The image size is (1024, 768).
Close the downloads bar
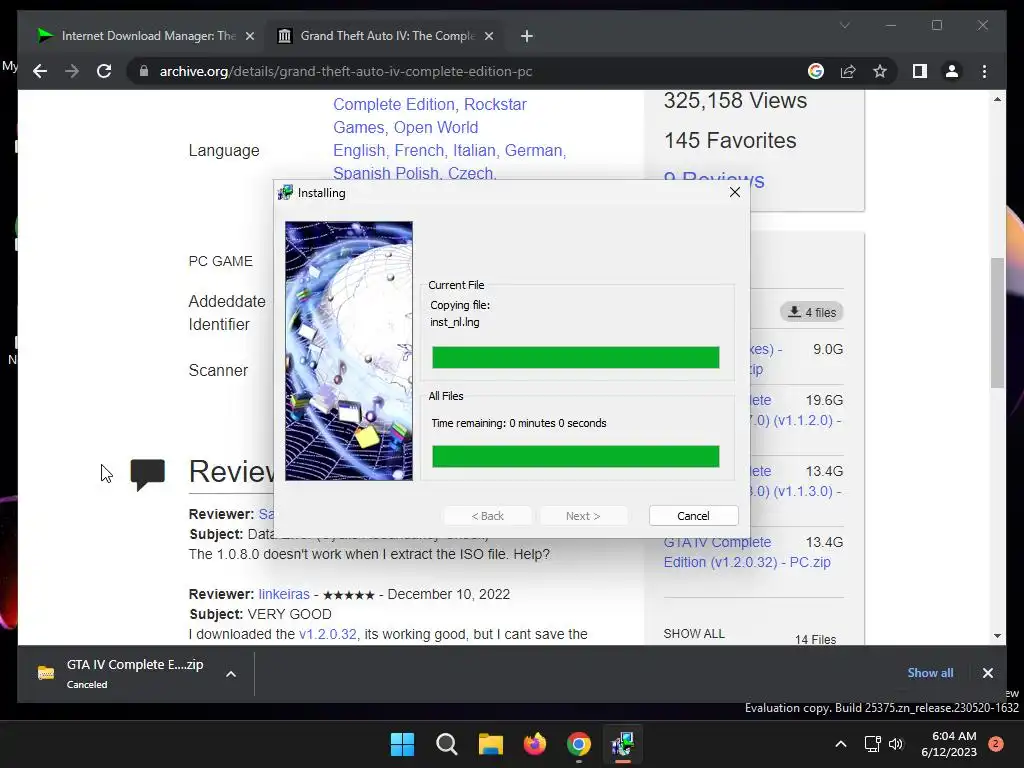(987, 673)
